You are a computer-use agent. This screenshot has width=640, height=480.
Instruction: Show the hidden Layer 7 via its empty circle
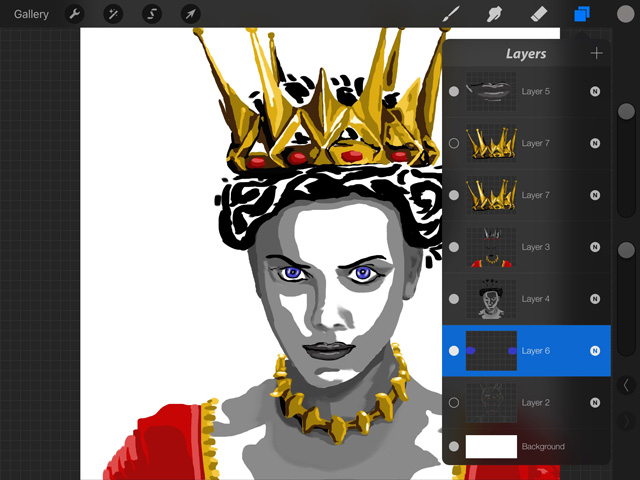[454, 143]
